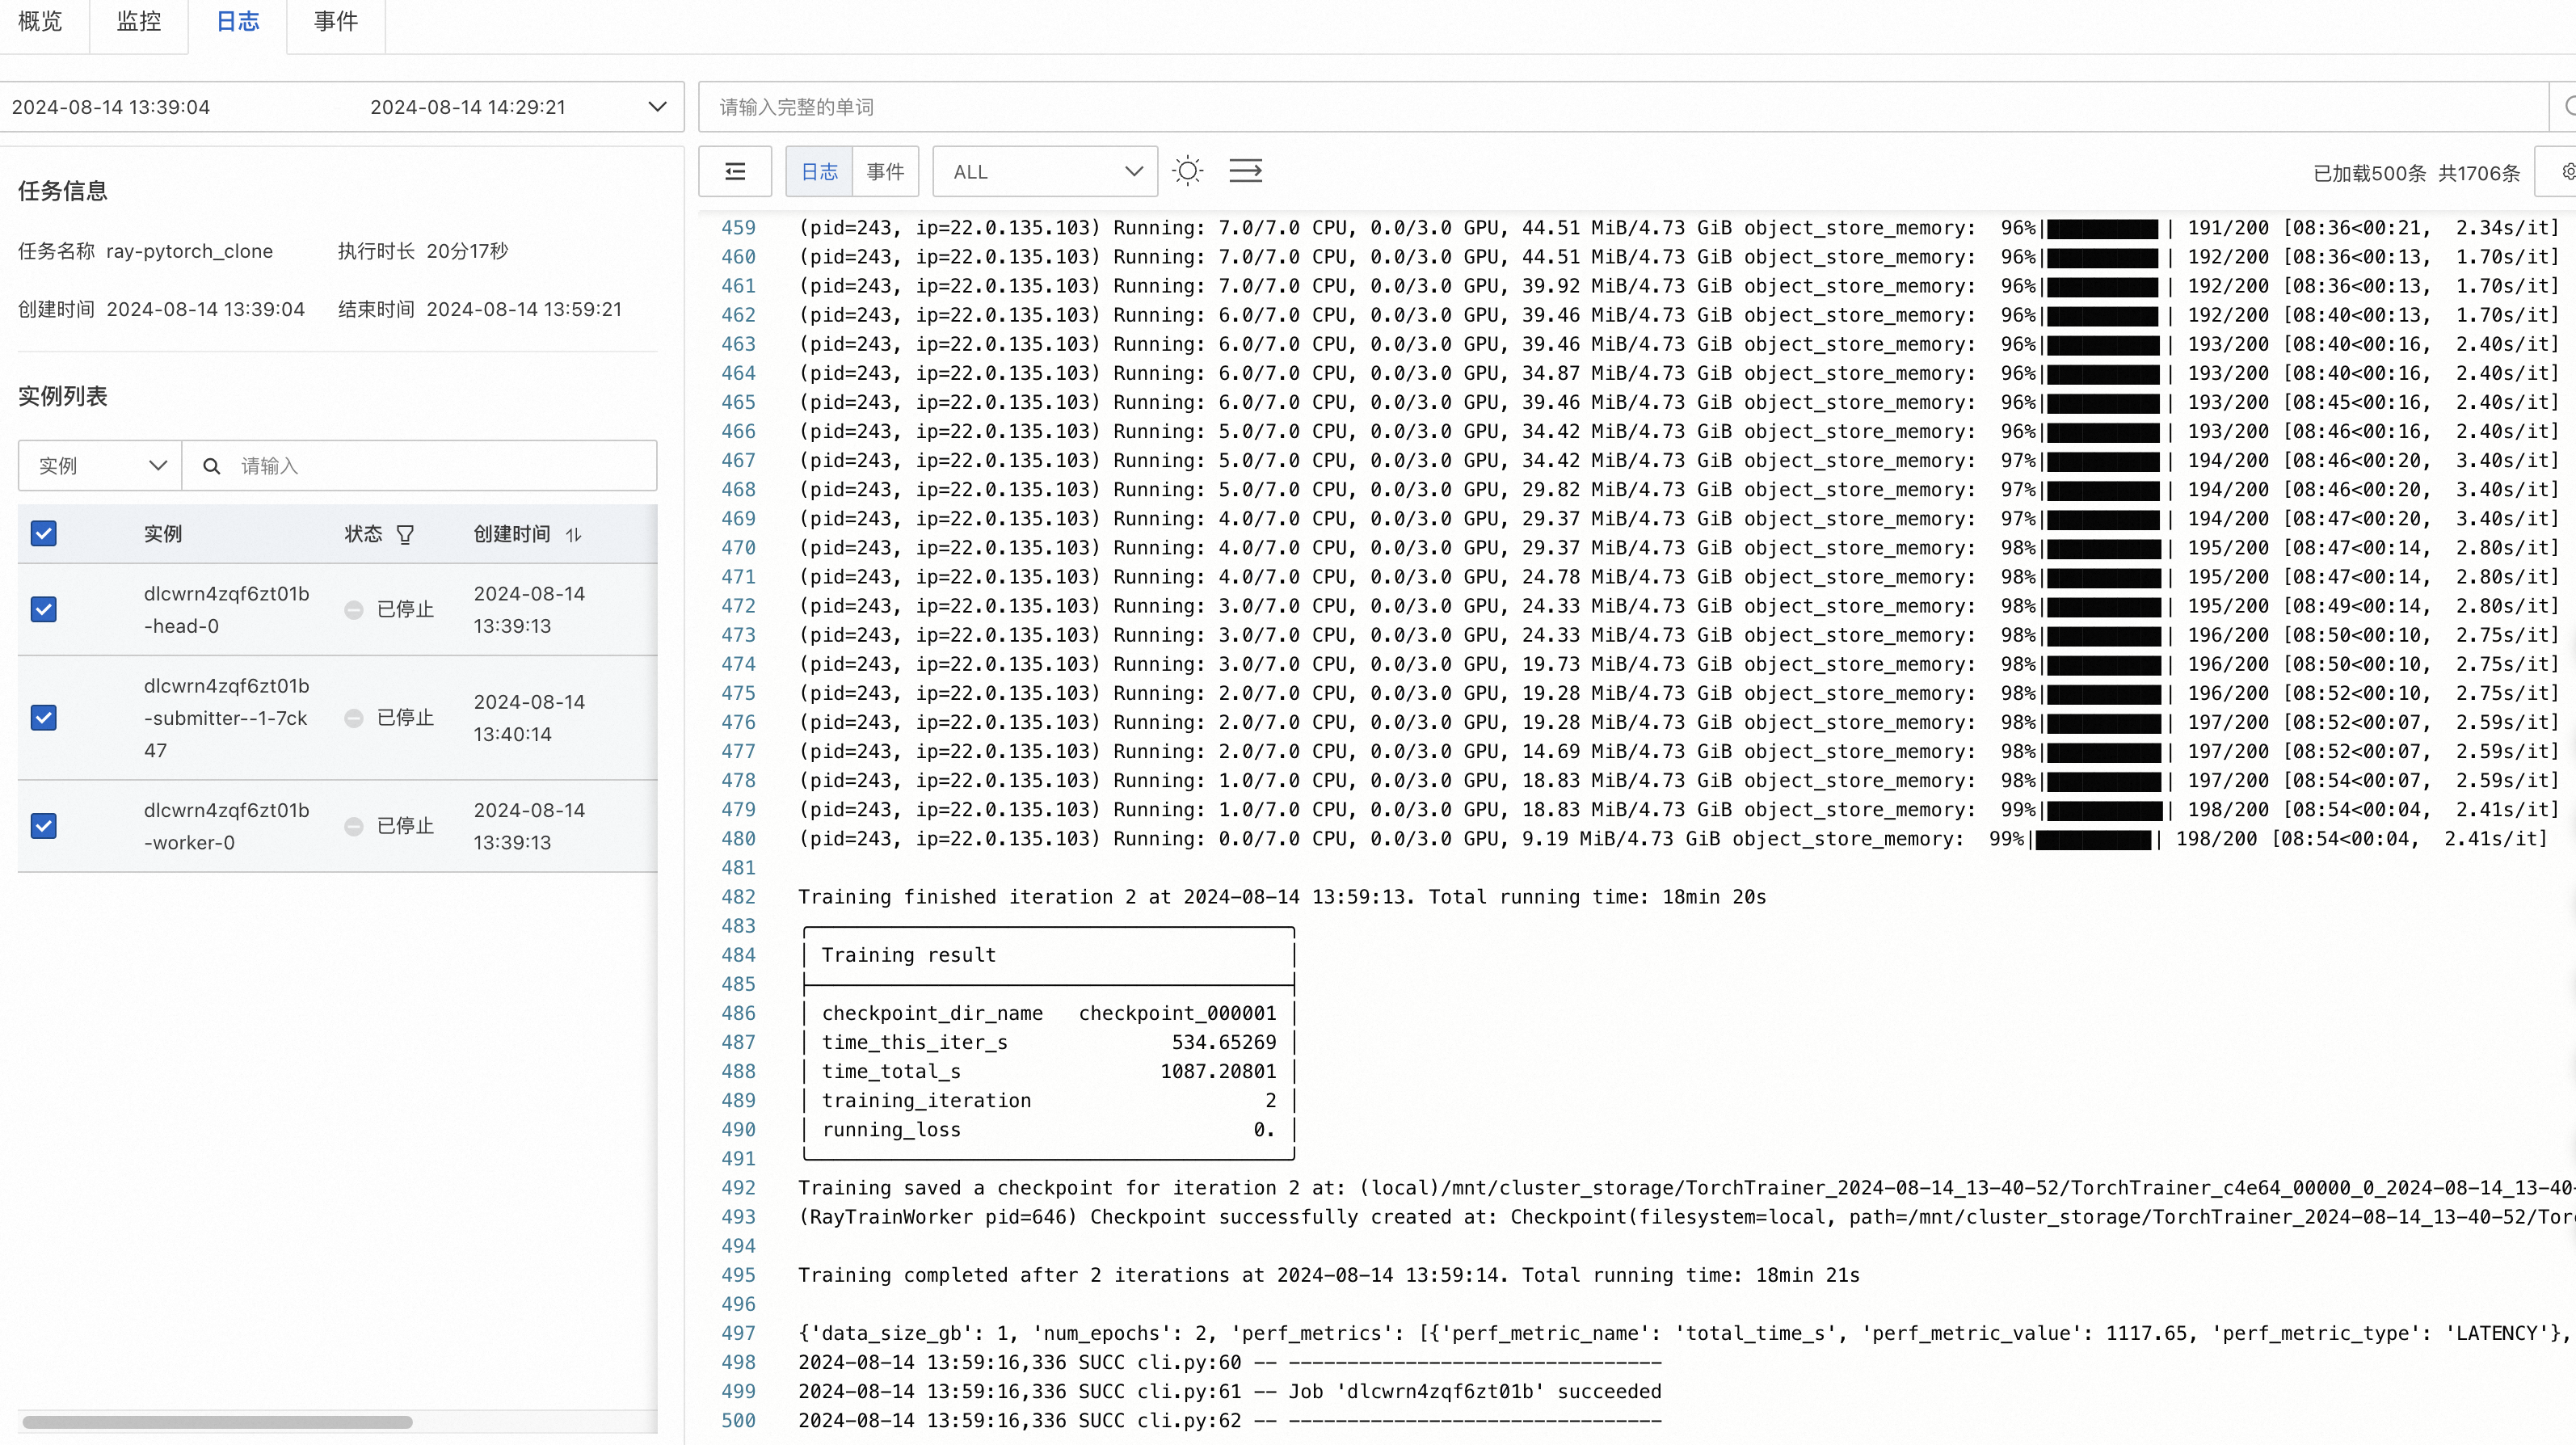2576x1445 pixels.
Task: Click the log keyword search field
Action: pos(1620,107)
